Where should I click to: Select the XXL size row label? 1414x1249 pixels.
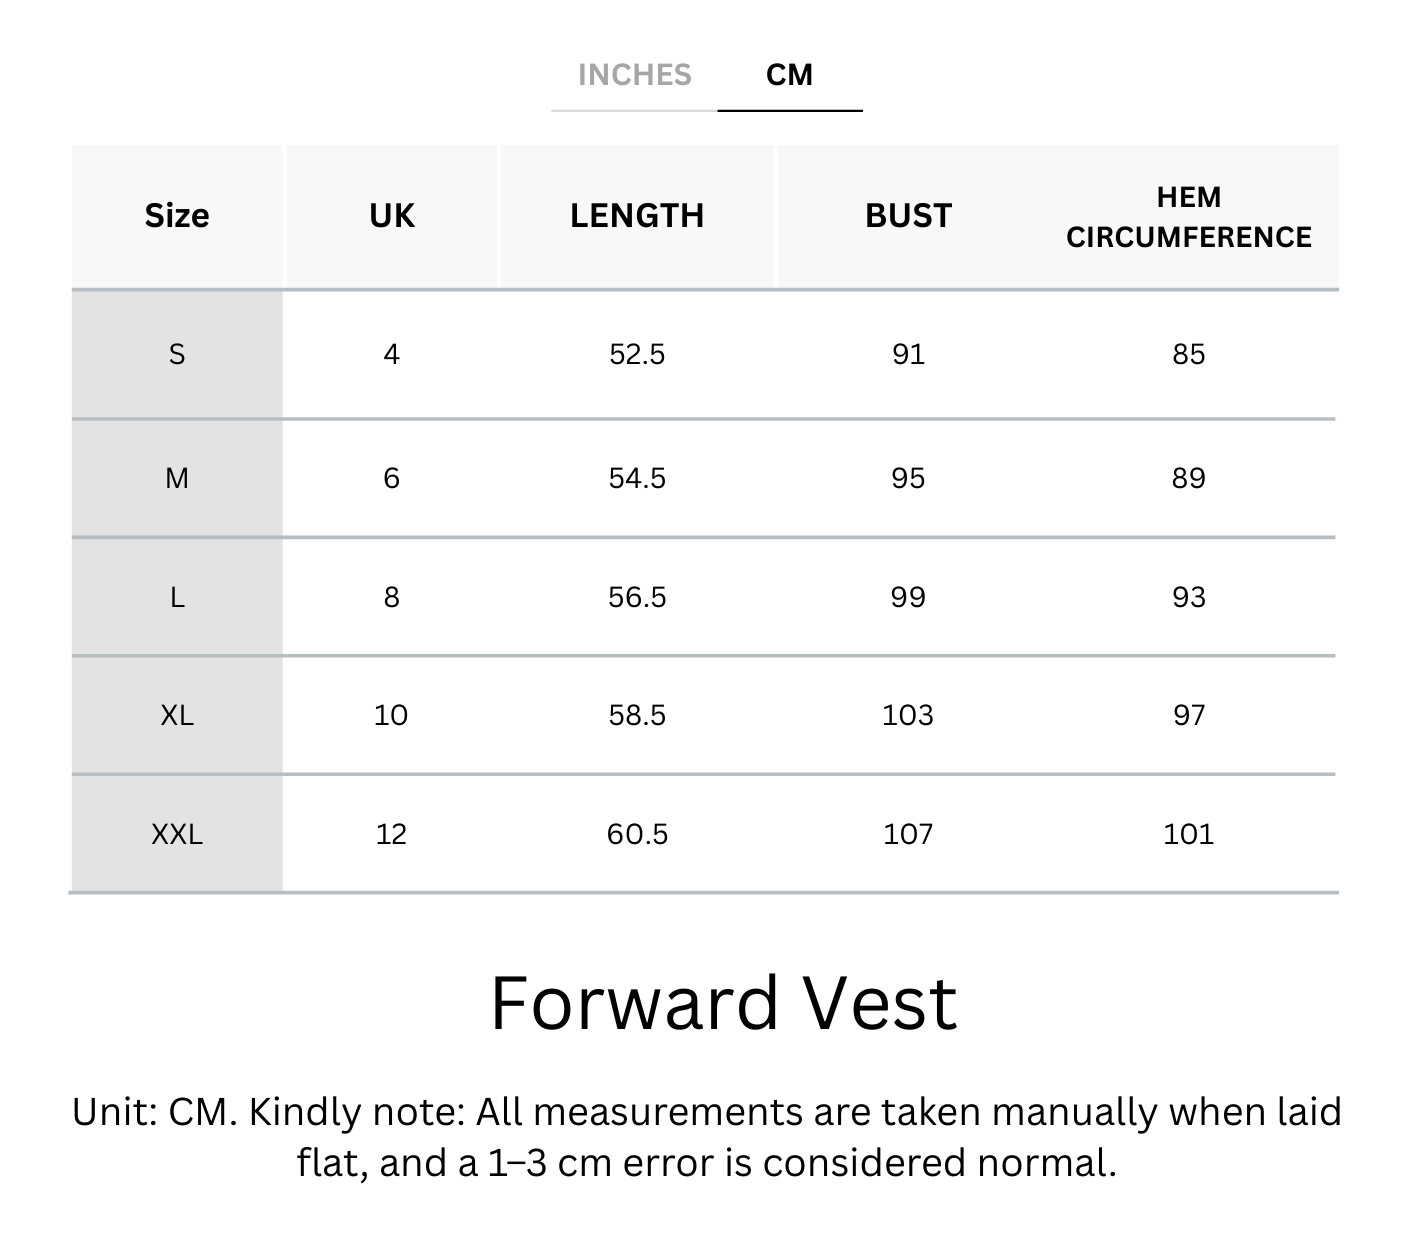point(177,834)
